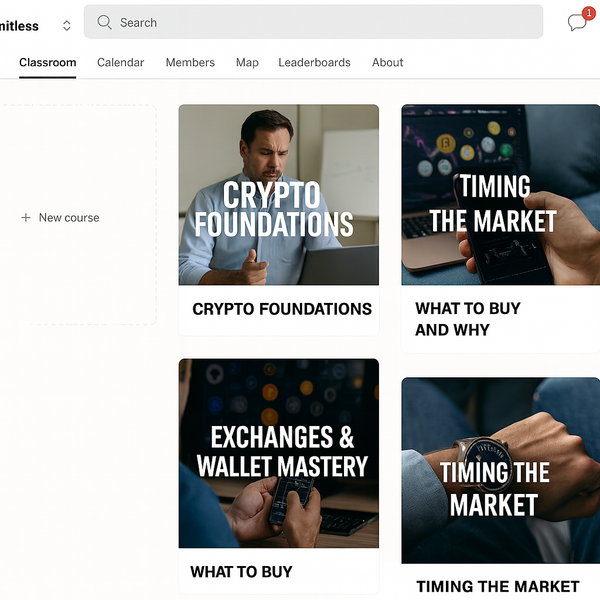Switch to the Calendar tab

click(x=121, y=62)
